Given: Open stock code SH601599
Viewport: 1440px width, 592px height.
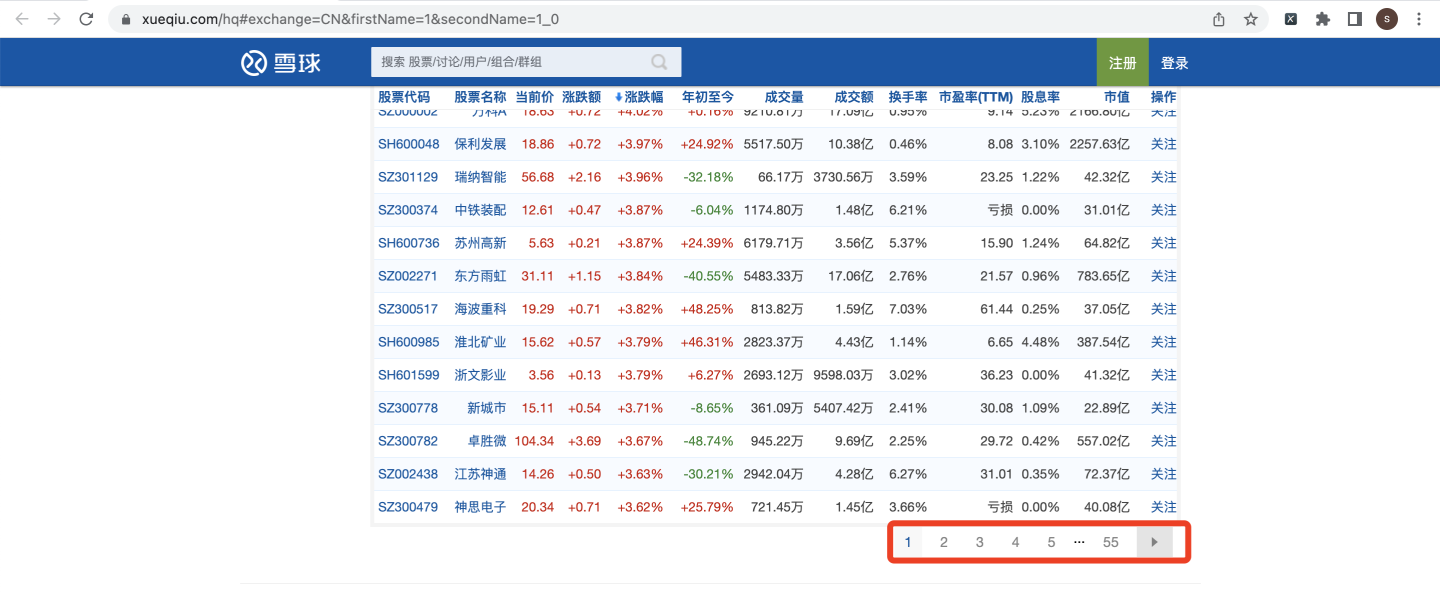Looking at the screenshot, I should pos(408,375).
